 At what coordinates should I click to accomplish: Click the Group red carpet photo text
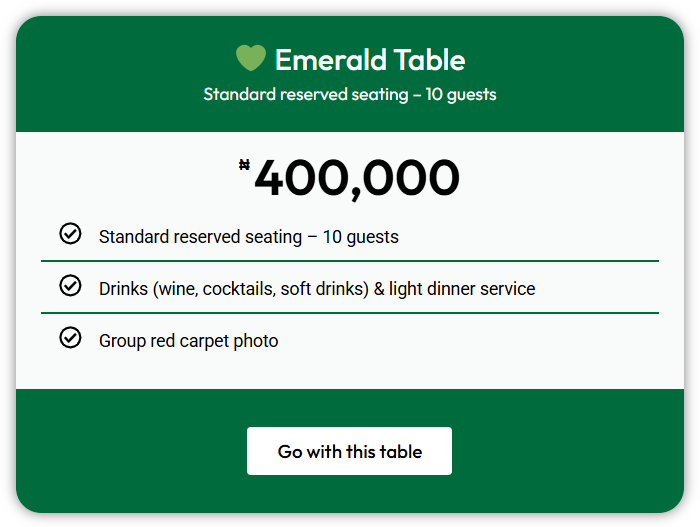[188, 341]
